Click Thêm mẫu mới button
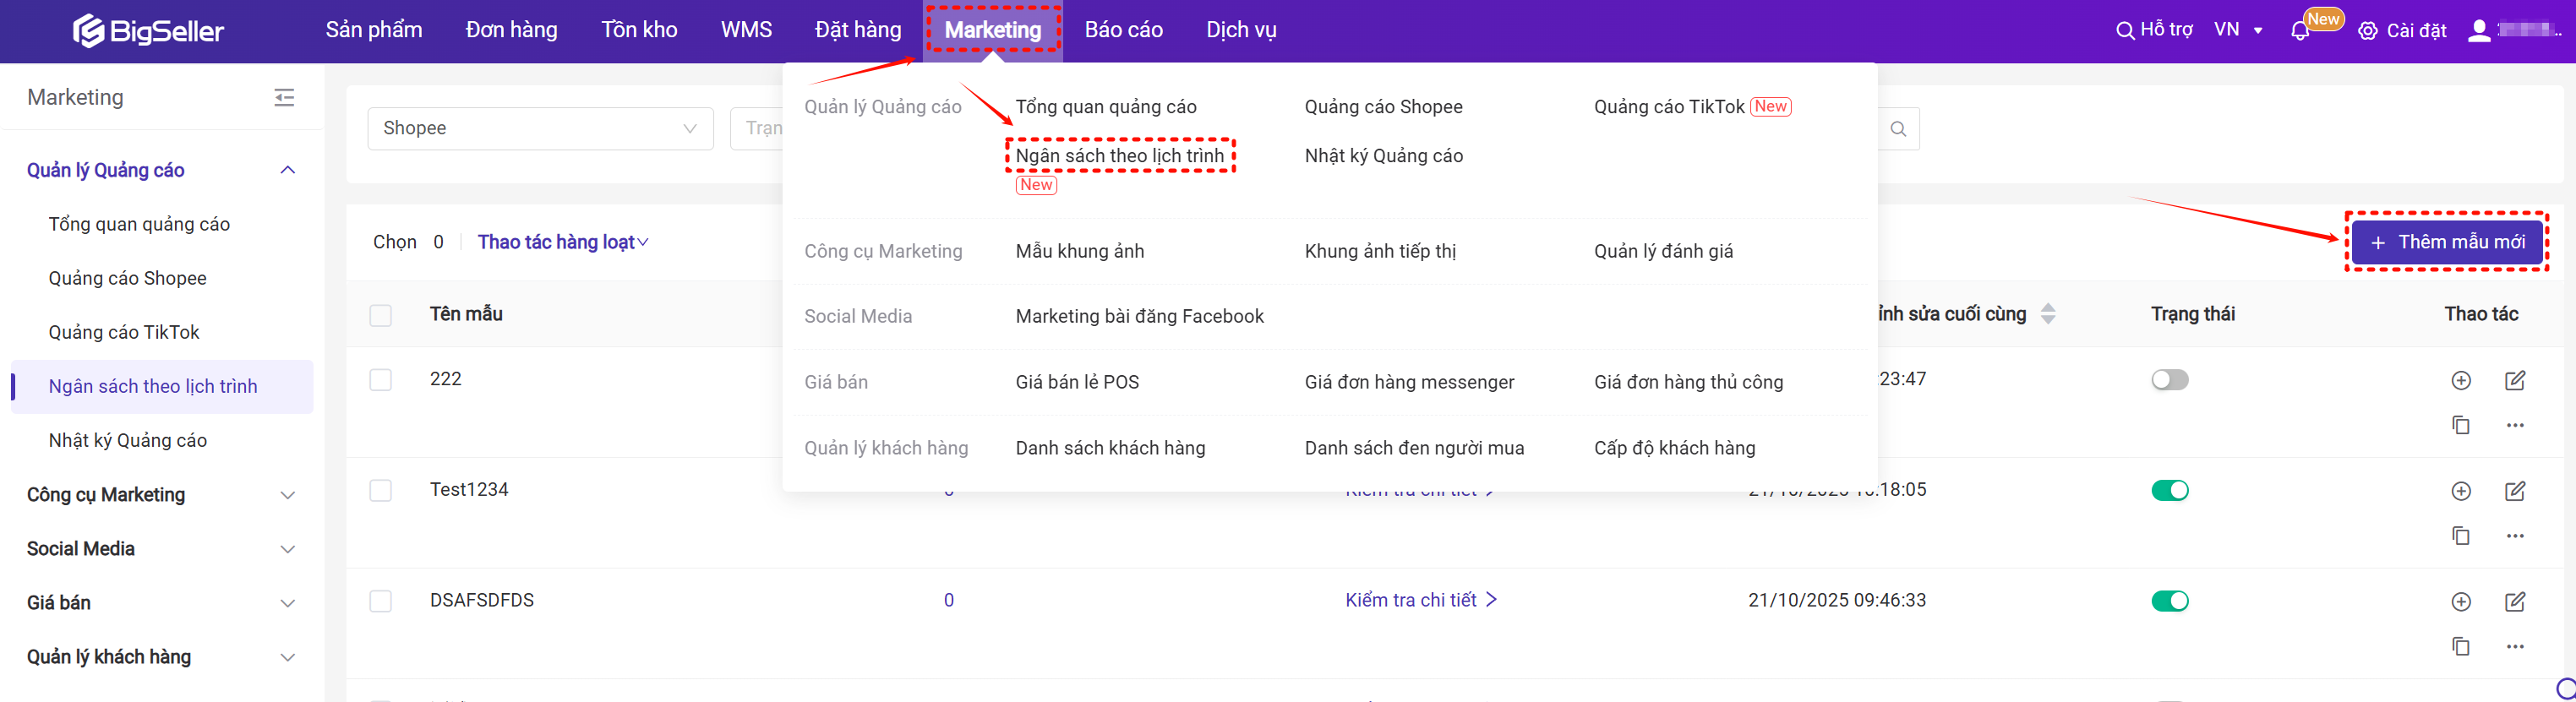Image resolution: width=2576 pixels, height=702 pixels. point(2446,242)
